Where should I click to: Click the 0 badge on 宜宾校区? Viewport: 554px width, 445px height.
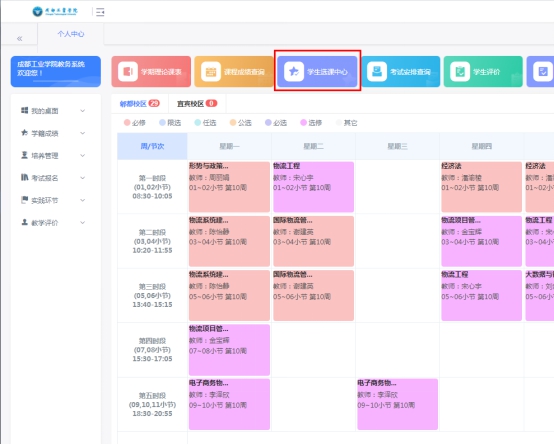211,103
